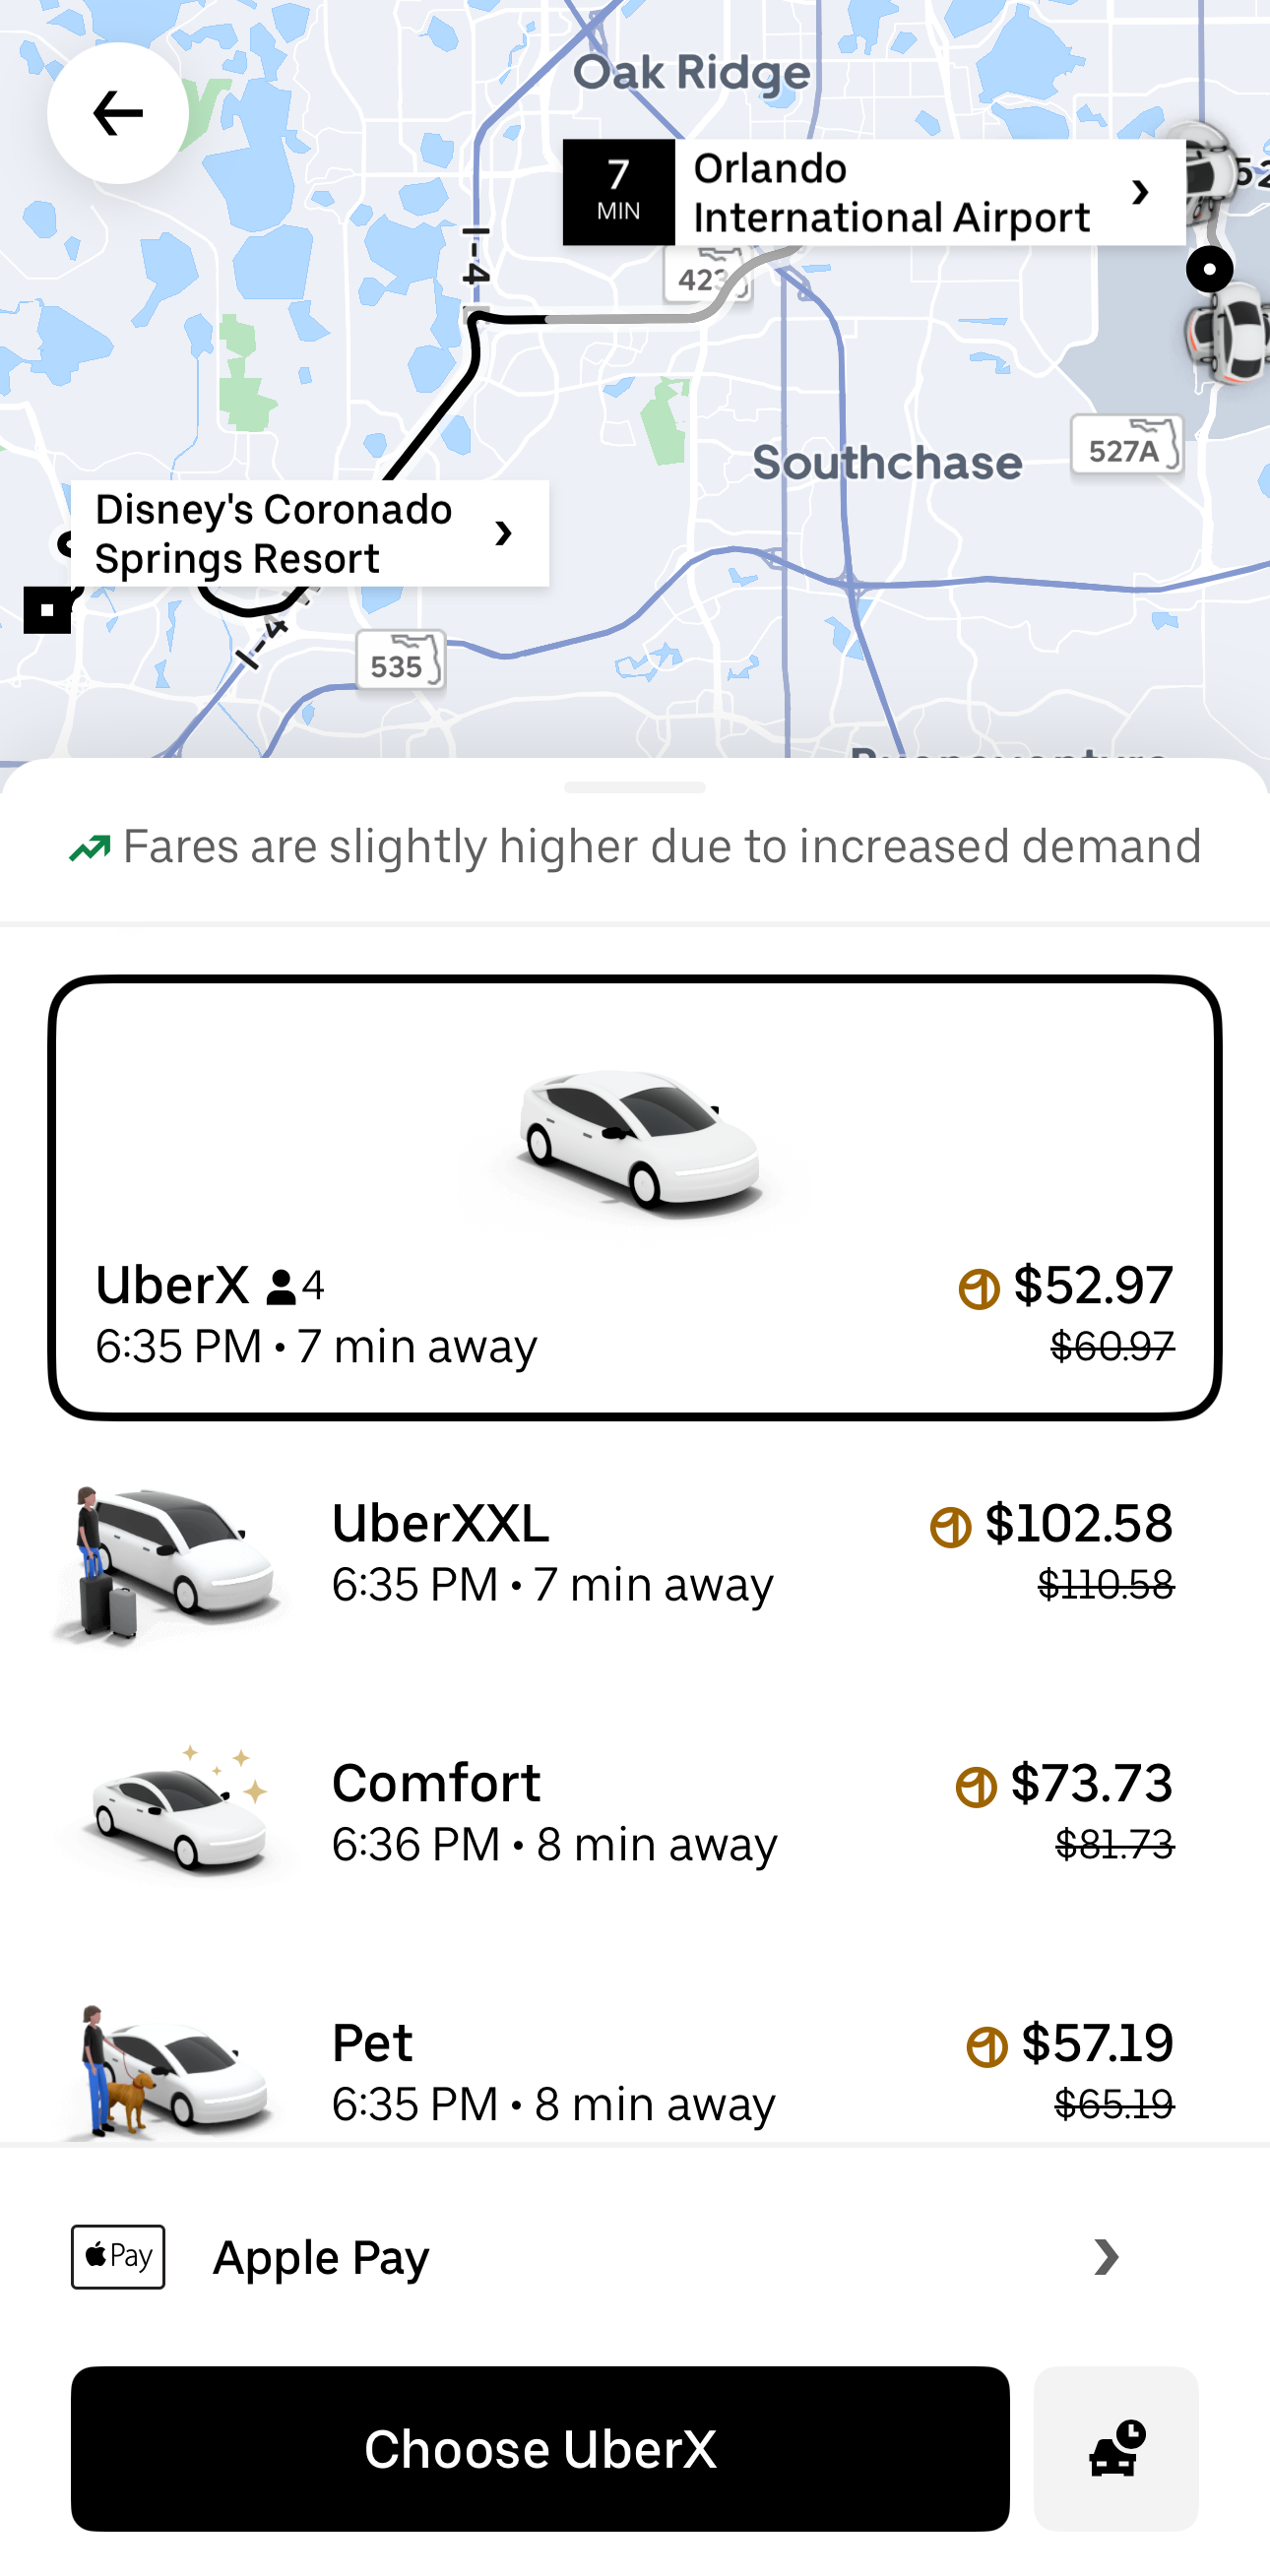Tap the Apple Pay logo icon
This screenshot has width=1270, height=2576.
(x=117, y=2256)
